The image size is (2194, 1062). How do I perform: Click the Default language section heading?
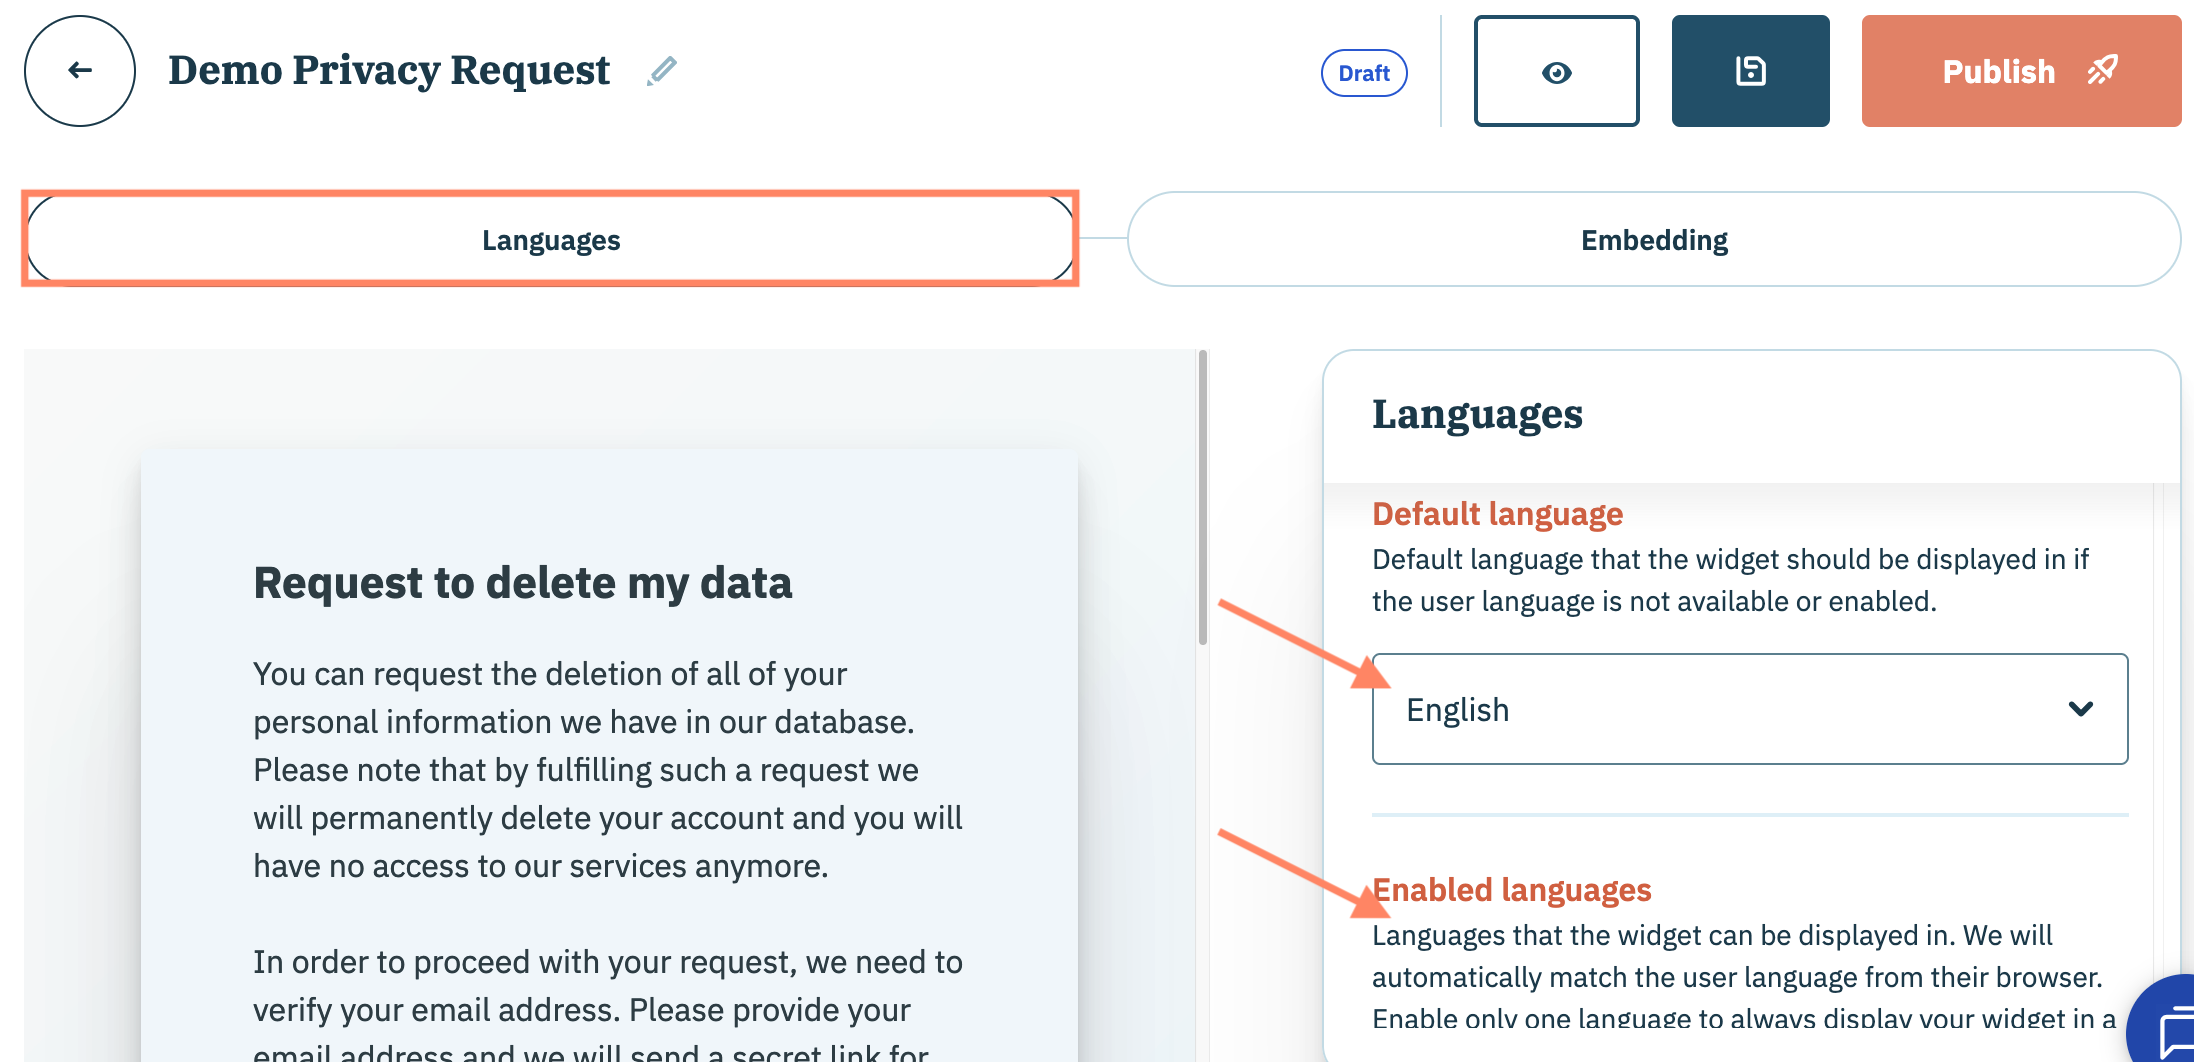(x=1497, y=514)
